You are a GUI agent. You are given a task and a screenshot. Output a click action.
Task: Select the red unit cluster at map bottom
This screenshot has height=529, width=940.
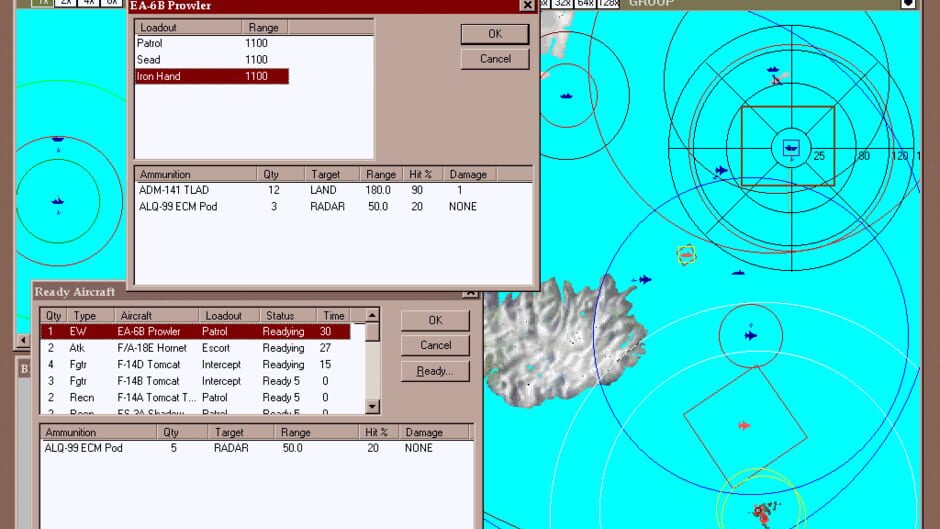click(x=765, y=511)
